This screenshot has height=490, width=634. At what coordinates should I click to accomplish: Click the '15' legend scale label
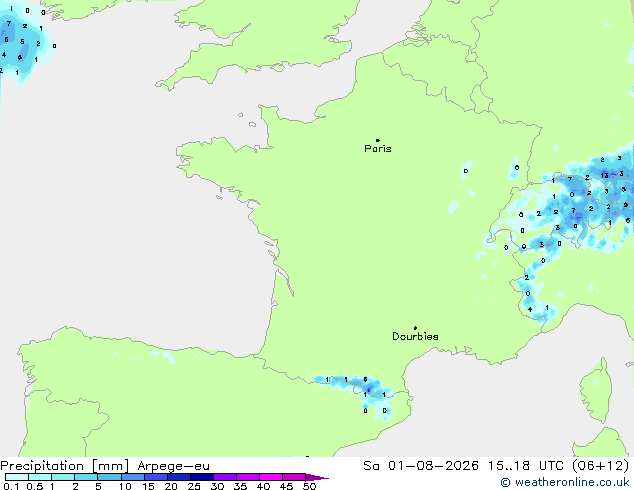tap(148, 486)
